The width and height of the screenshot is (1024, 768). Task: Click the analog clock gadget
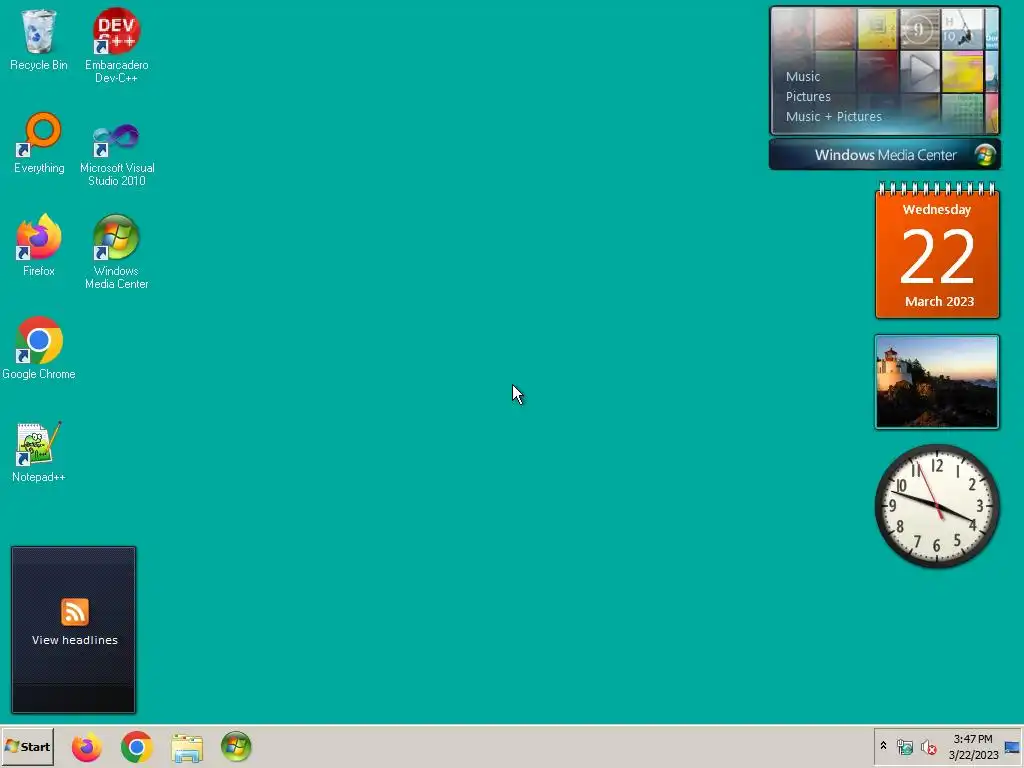point(937,506)
